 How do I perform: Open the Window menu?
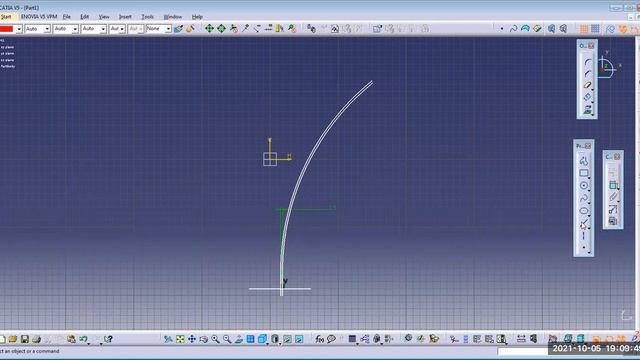tap(173, 17)
